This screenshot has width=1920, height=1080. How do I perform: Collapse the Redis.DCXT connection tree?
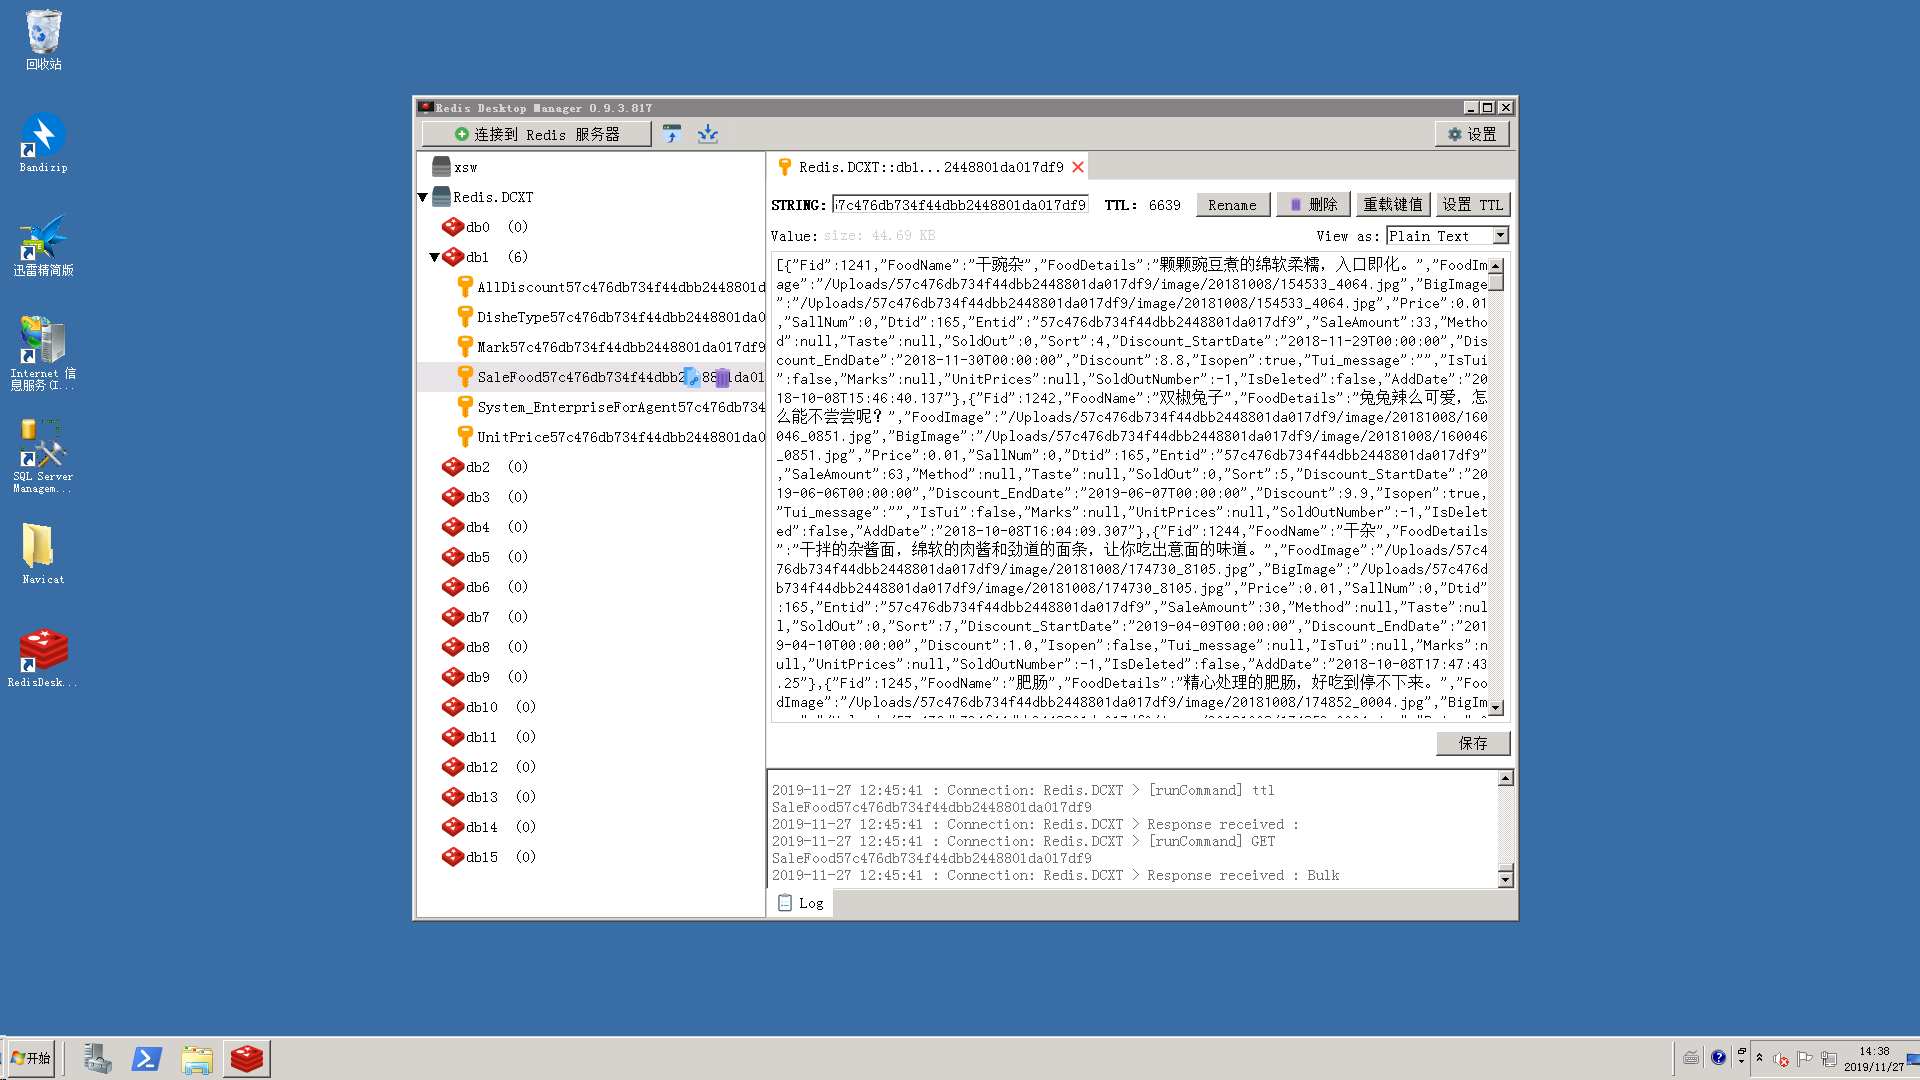(x=423, y=197)
